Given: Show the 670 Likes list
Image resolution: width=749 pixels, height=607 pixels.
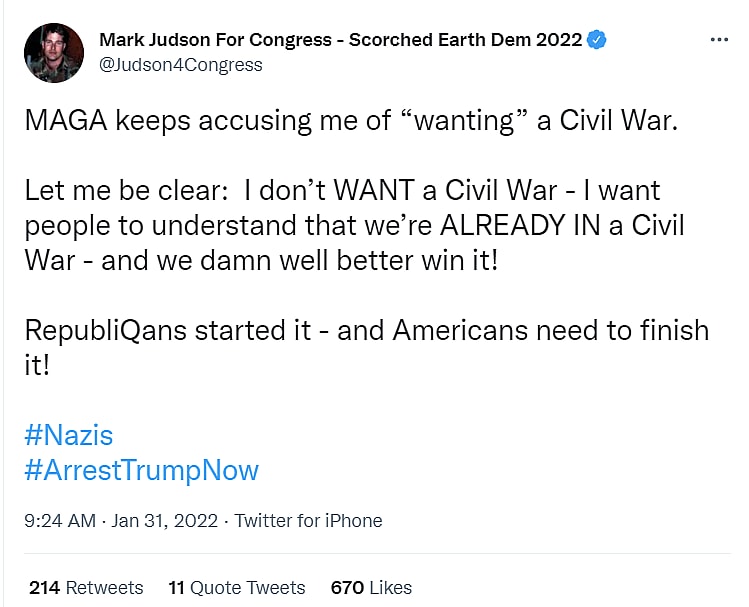Looking at the screenshot, I should click(x=371, y=587).
